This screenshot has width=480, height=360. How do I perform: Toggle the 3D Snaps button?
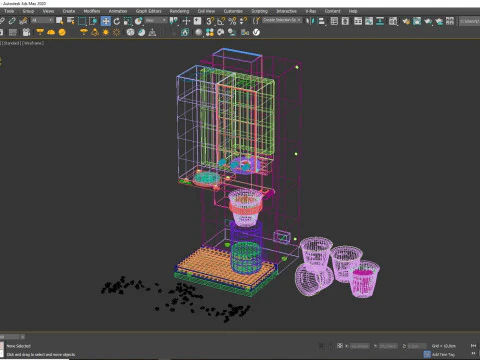click(210, 21)
